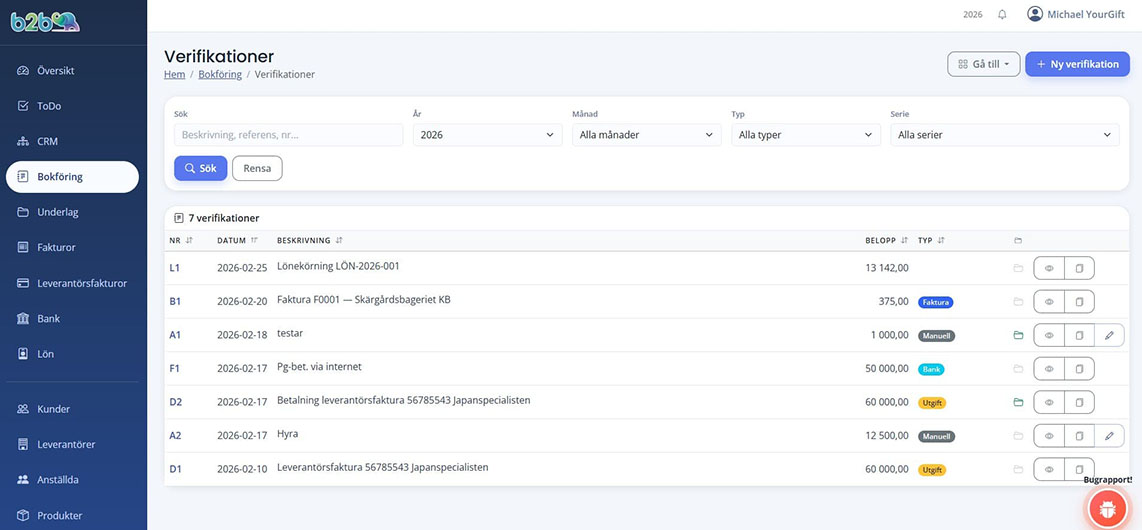This screenshot has height=530, width=1142.
Task: View verification B1 with the eye icon
Action: click(x=1049, y=301)
